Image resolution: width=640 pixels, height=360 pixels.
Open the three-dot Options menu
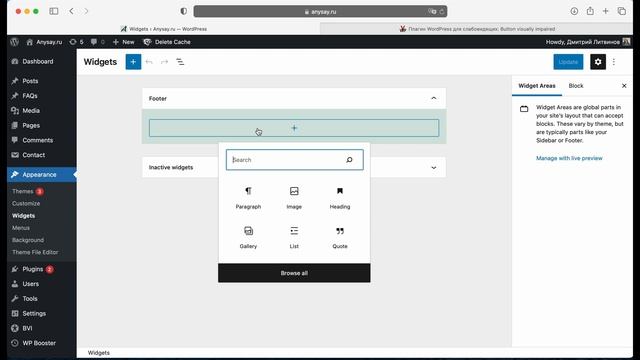pyautogui.click(x=614, y=62)
